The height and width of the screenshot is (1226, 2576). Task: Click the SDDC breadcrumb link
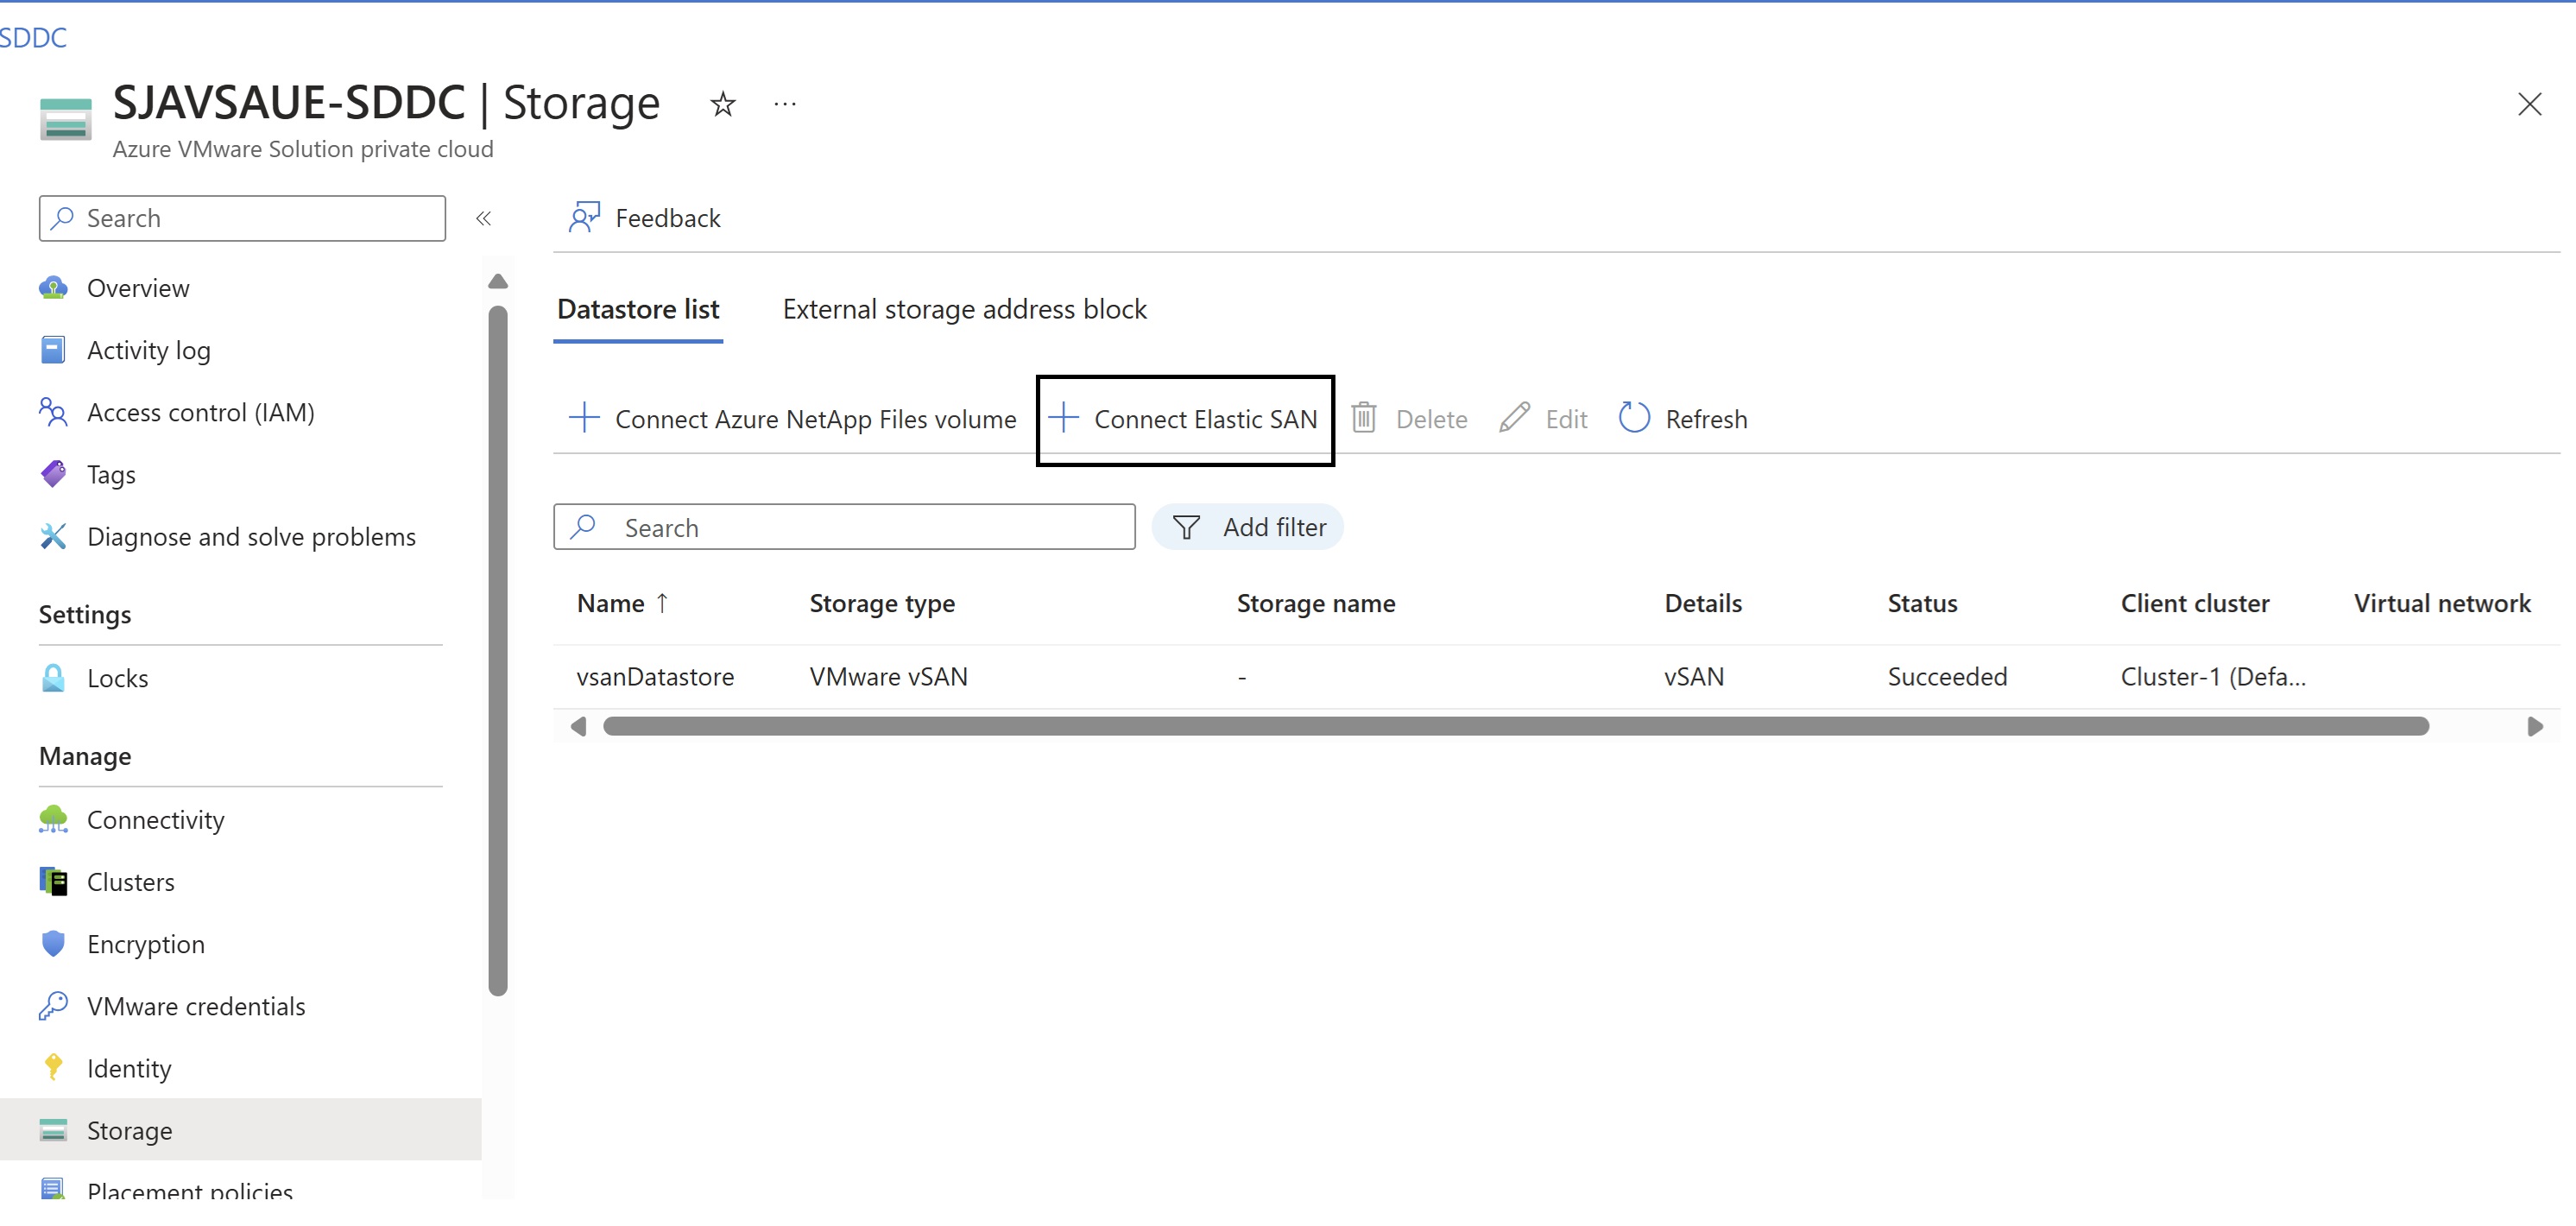(33, 38)
